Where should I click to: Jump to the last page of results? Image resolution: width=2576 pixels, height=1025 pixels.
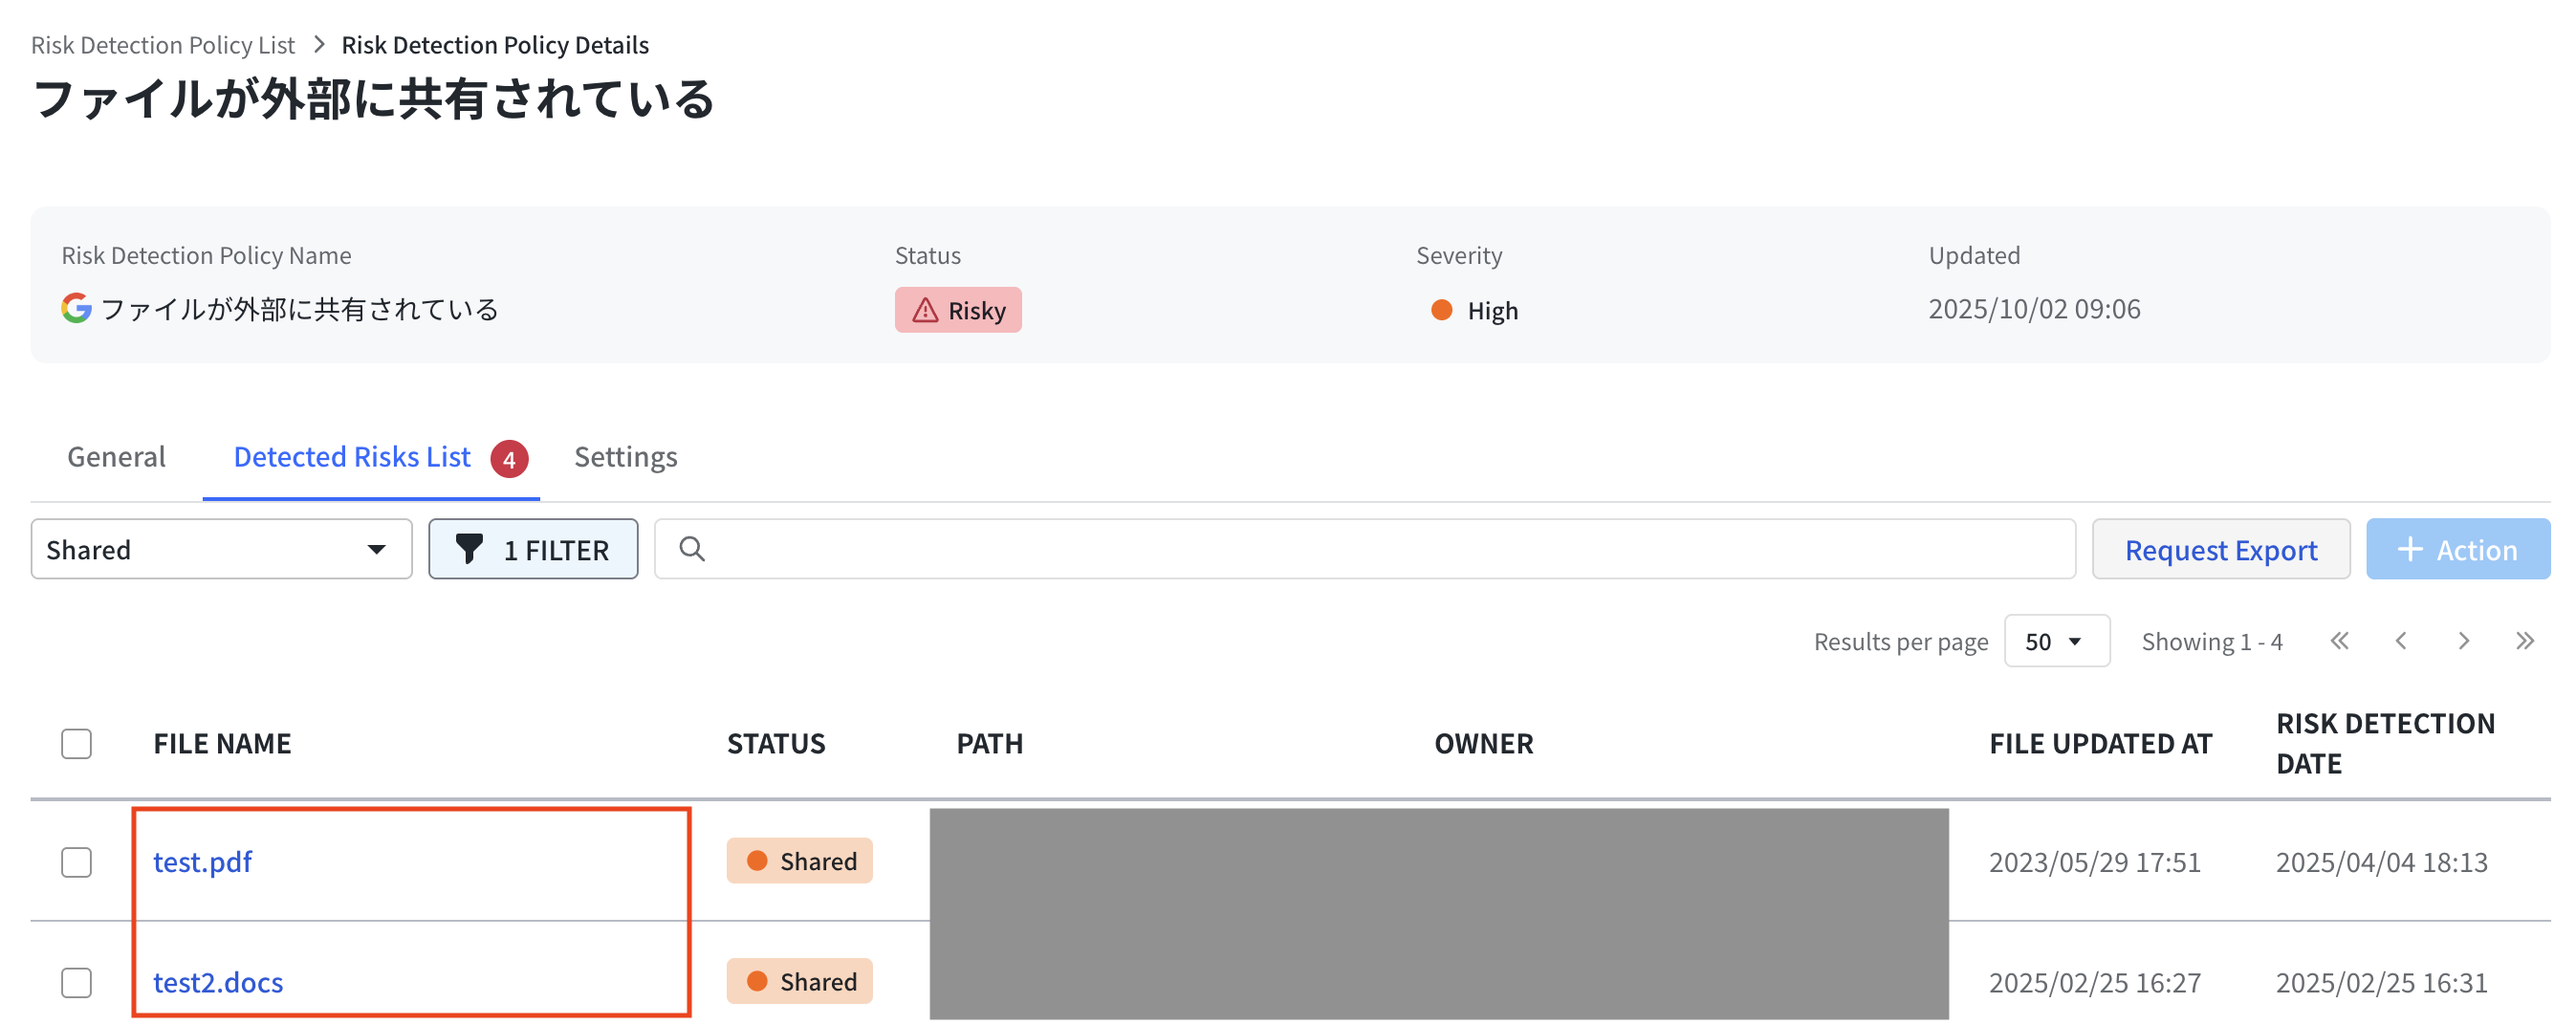(x=2525, y=641)
